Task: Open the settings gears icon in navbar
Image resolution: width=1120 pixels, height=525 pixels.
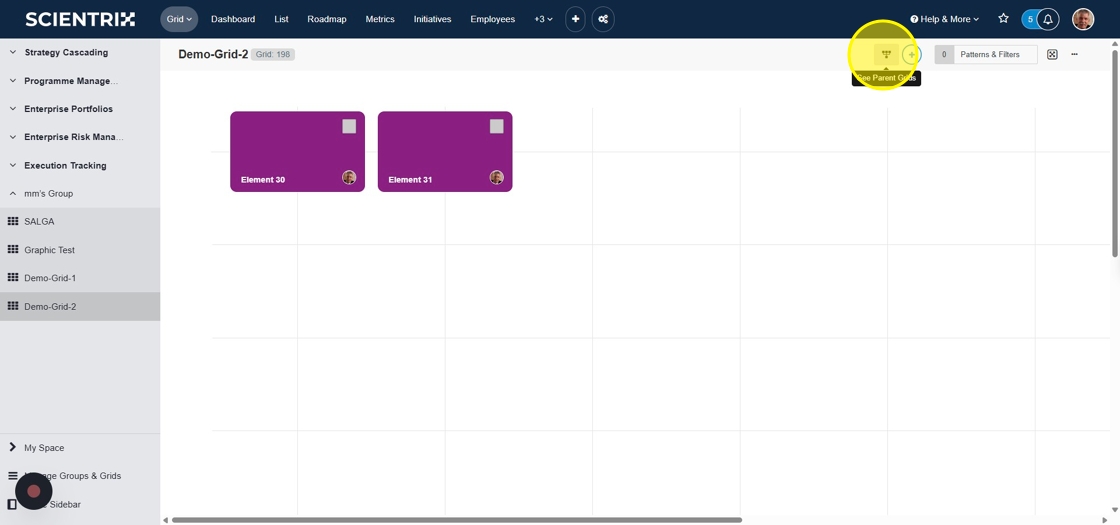Action: (603, 19)
